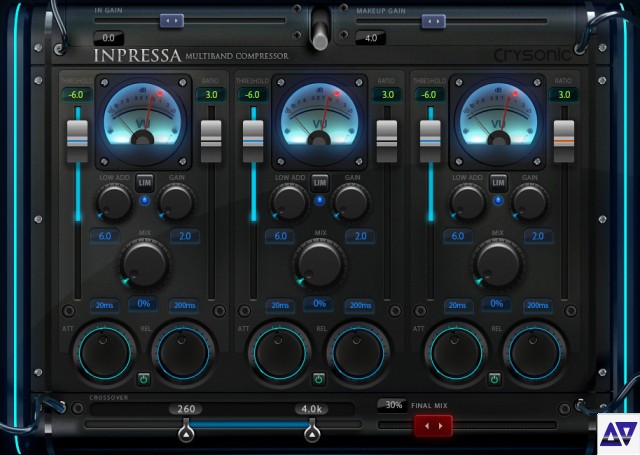
Task: Flip the metal toggle switch at top center
Action: (321, 30)
